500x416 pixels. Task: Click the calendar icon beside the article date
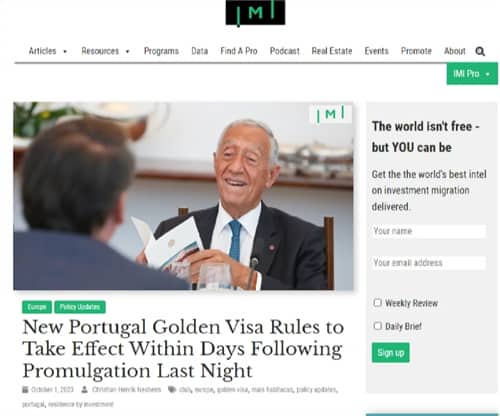pyautogui.click(x=25, y=389)
